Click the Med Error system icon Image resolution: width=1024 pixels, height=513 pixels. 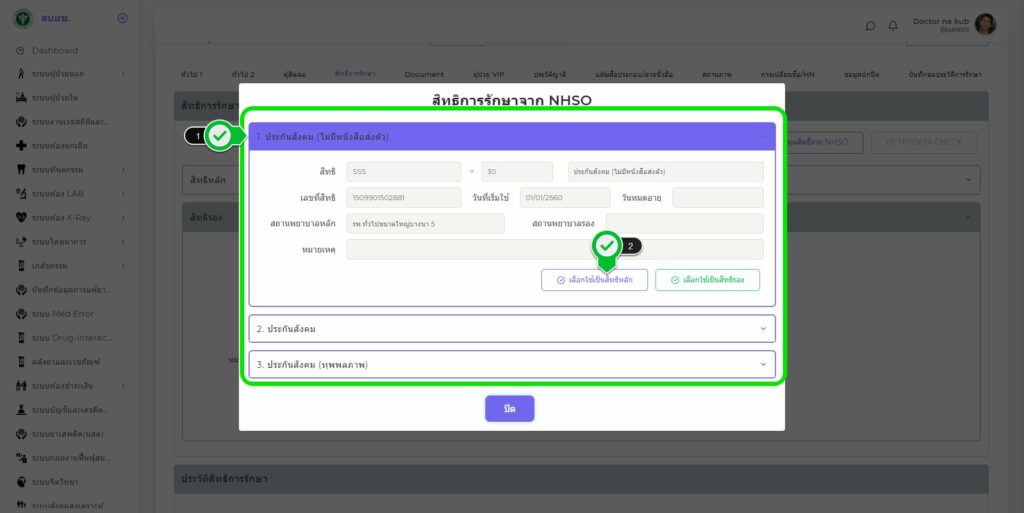(20, 313)
